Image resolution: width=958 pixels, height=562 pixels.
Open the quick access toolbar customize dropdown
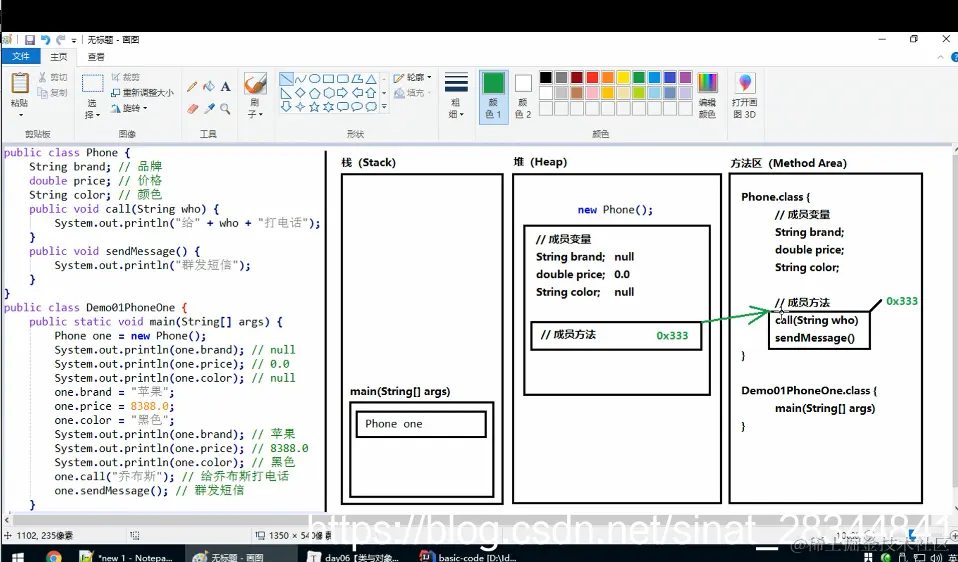point(74,40)
